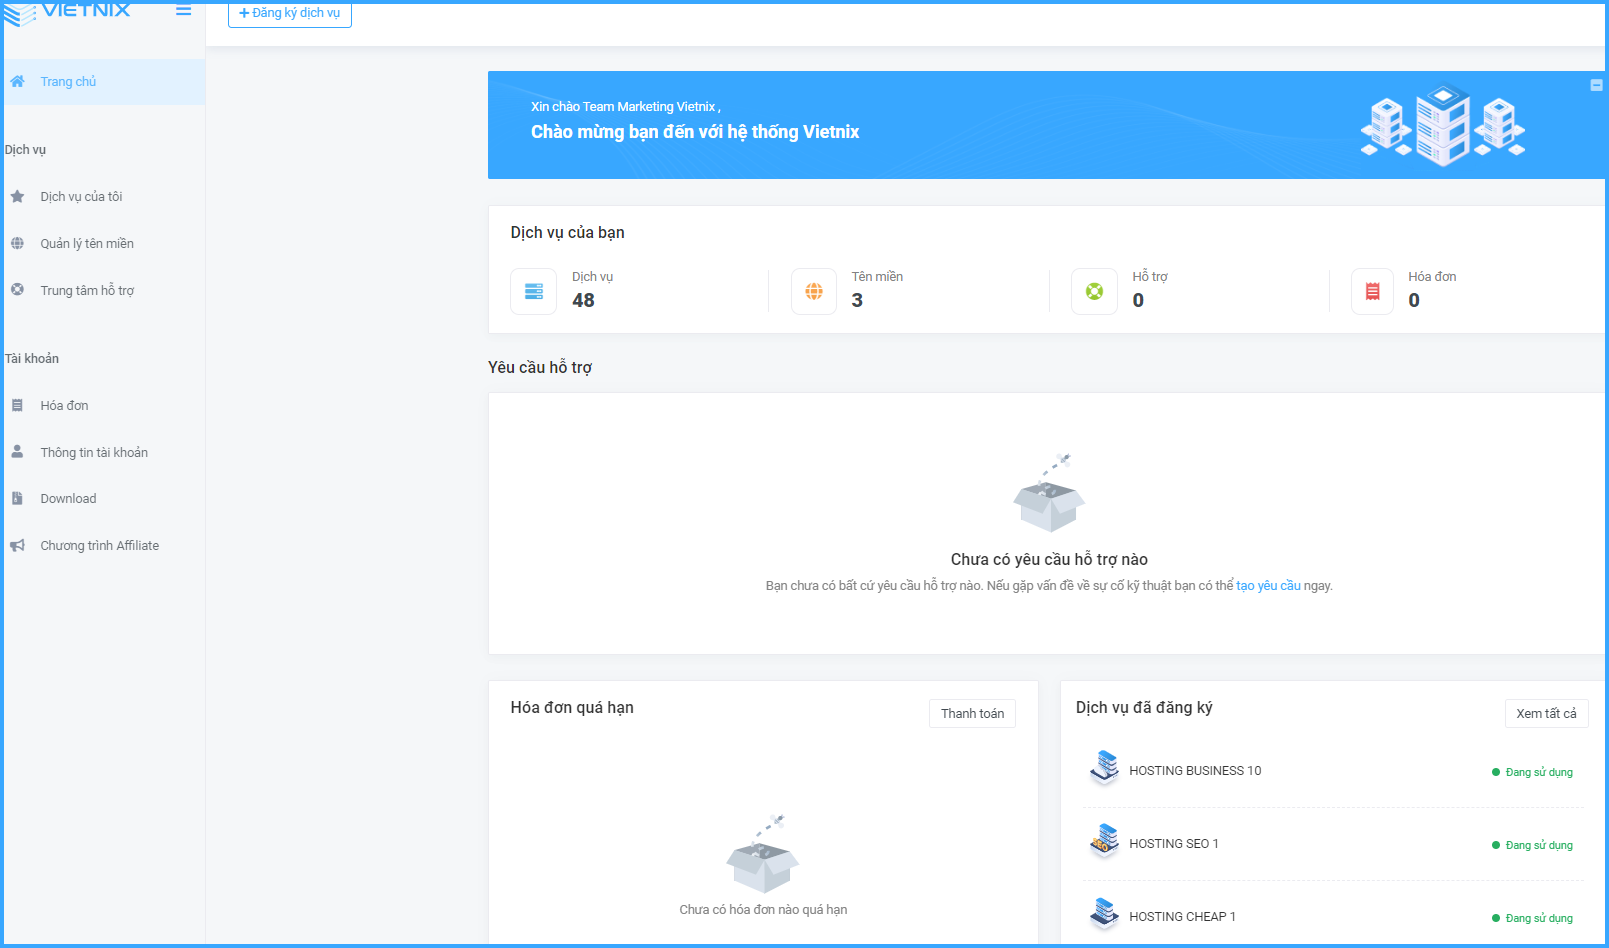Toggle the hamburger sidebar menu icon
Viewport: 1609px width, 948px height.
point(184,11)
